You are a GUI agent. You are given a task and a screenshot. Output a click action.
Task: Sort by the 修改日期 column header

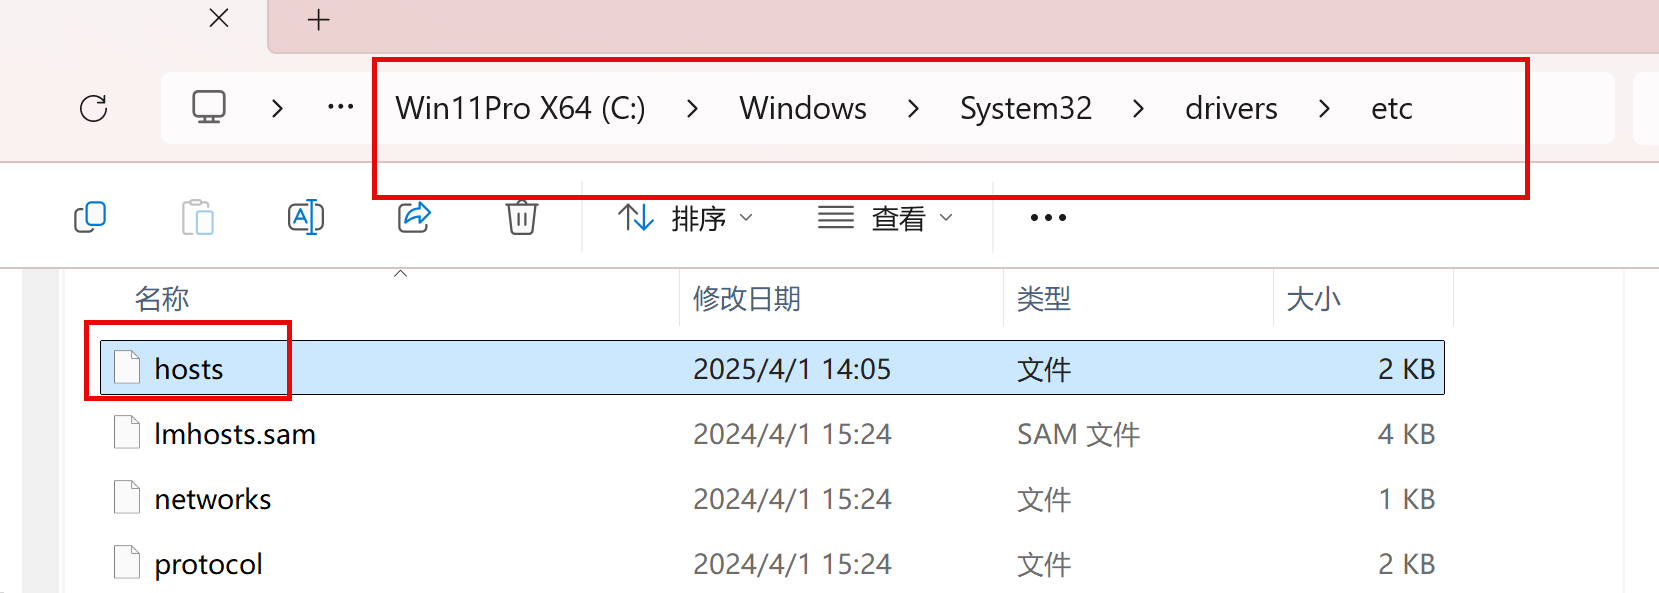pyautogui.click(x=747, y=299)
